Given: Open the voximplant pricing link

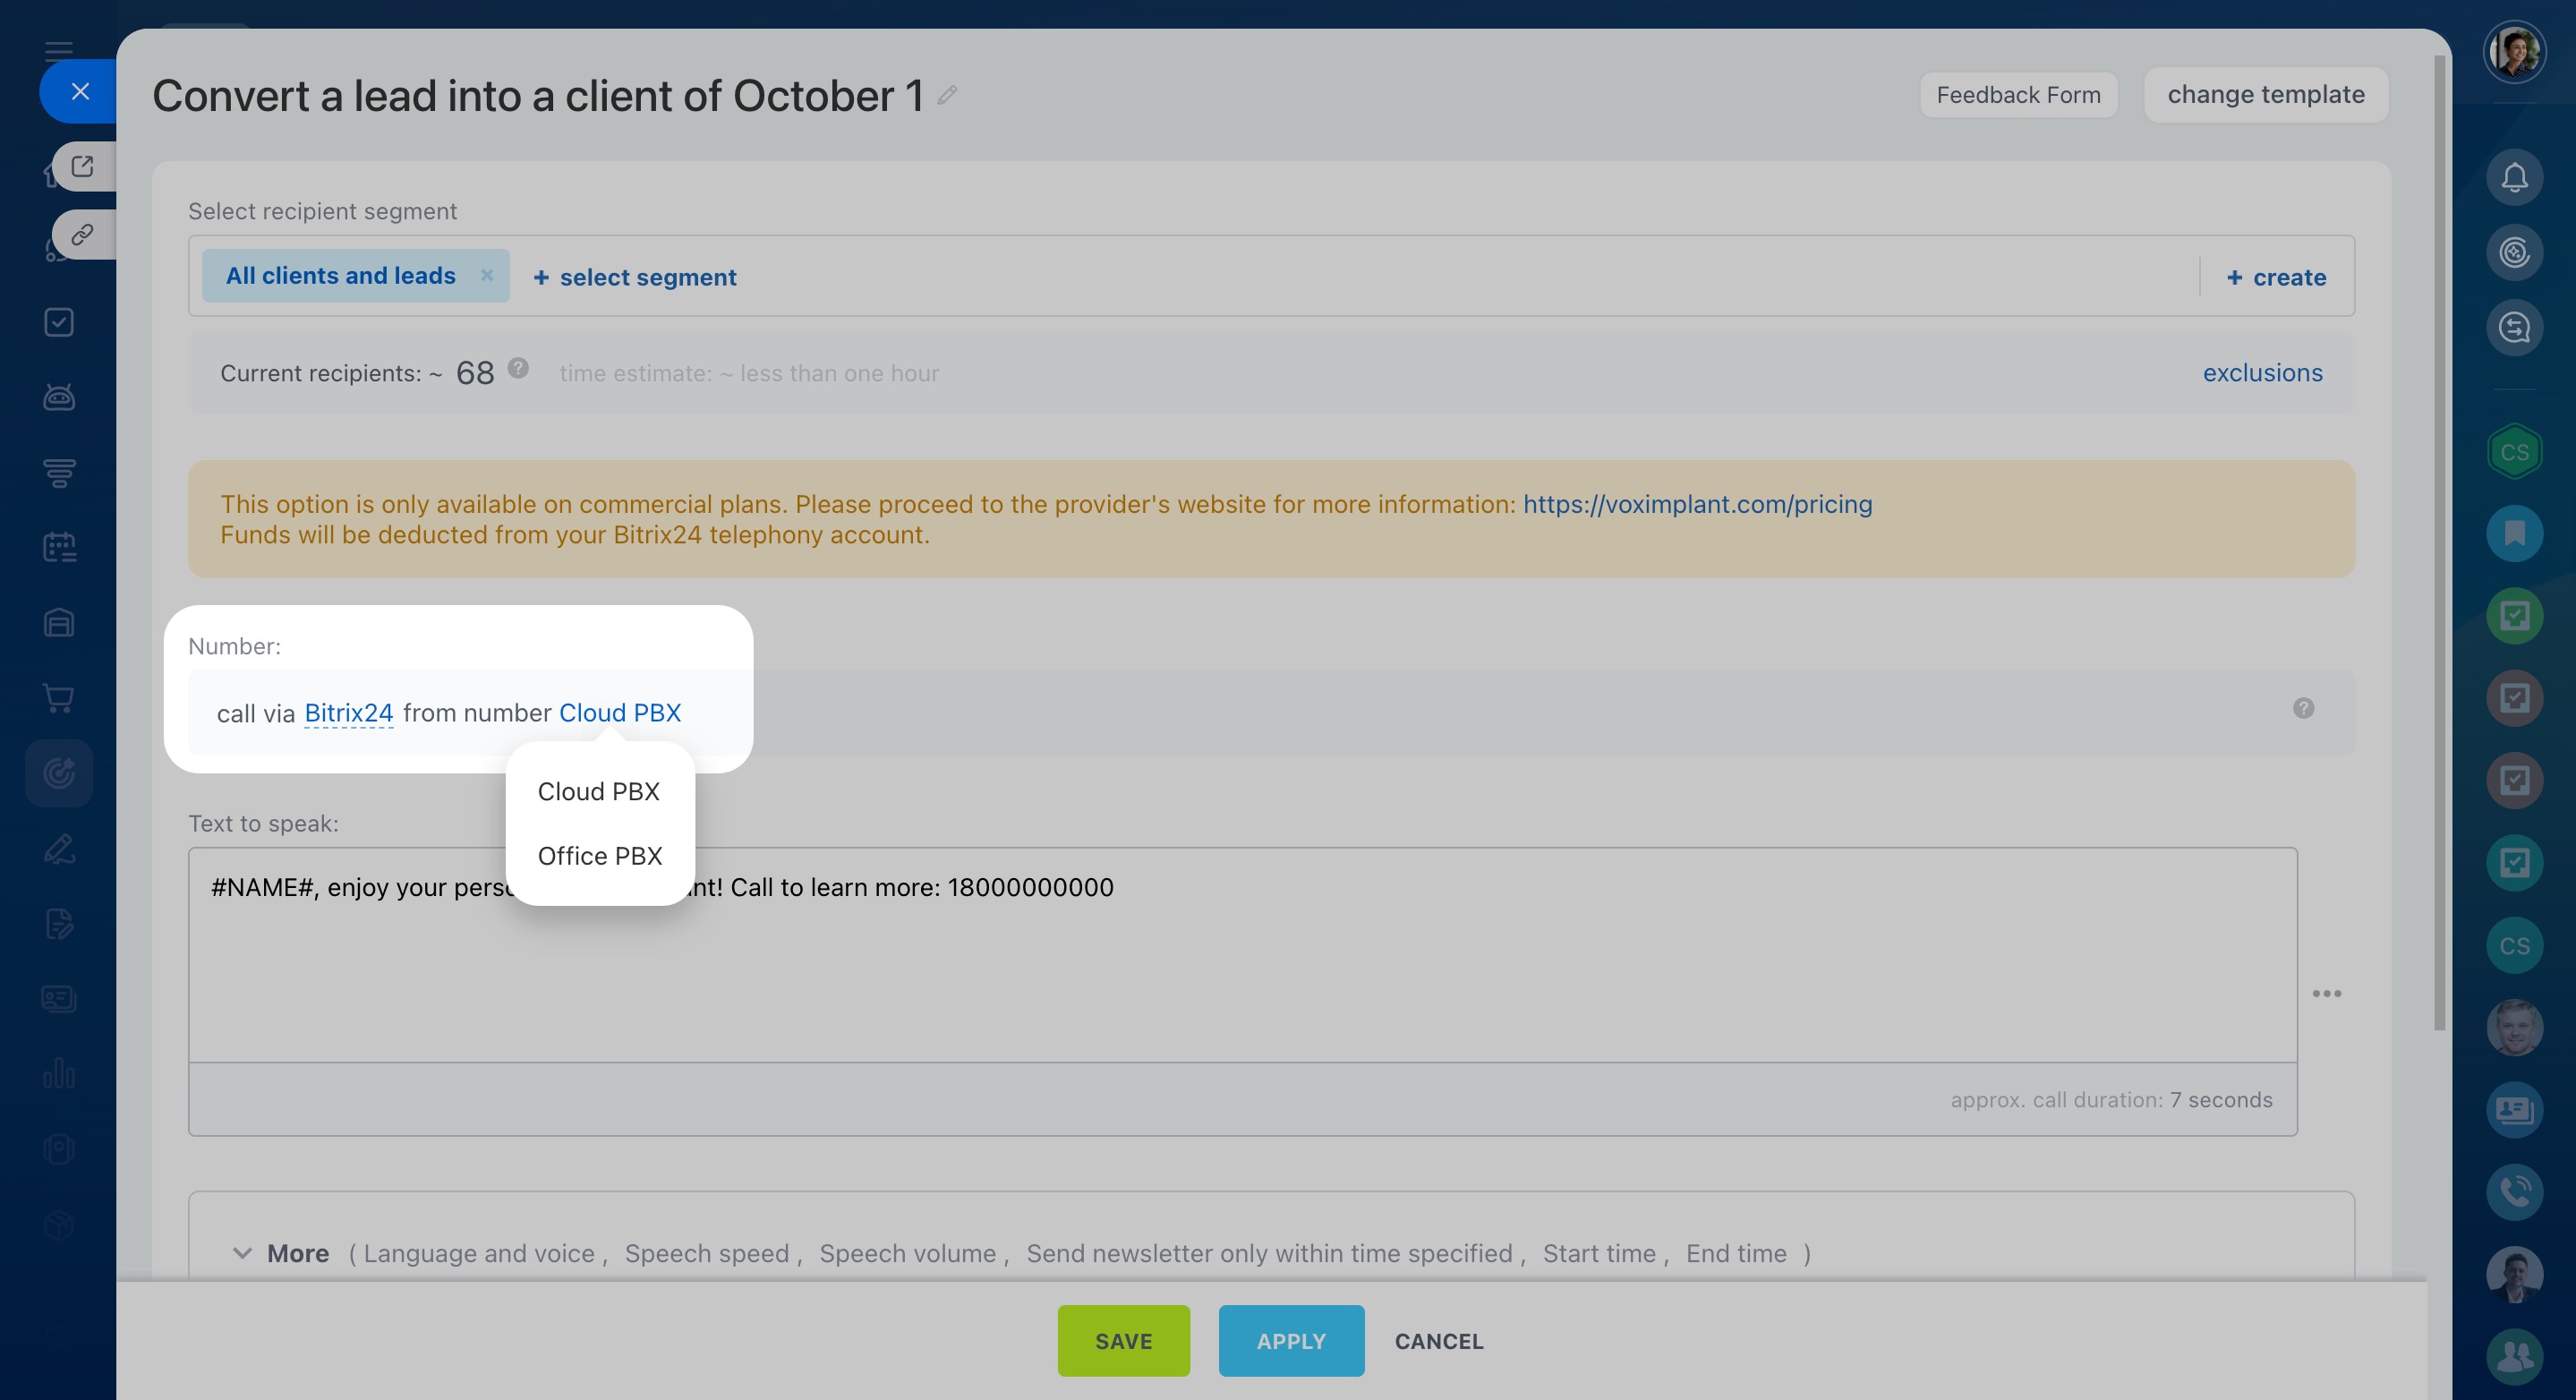Looking at the screenshot, I should click(1697, 504).
